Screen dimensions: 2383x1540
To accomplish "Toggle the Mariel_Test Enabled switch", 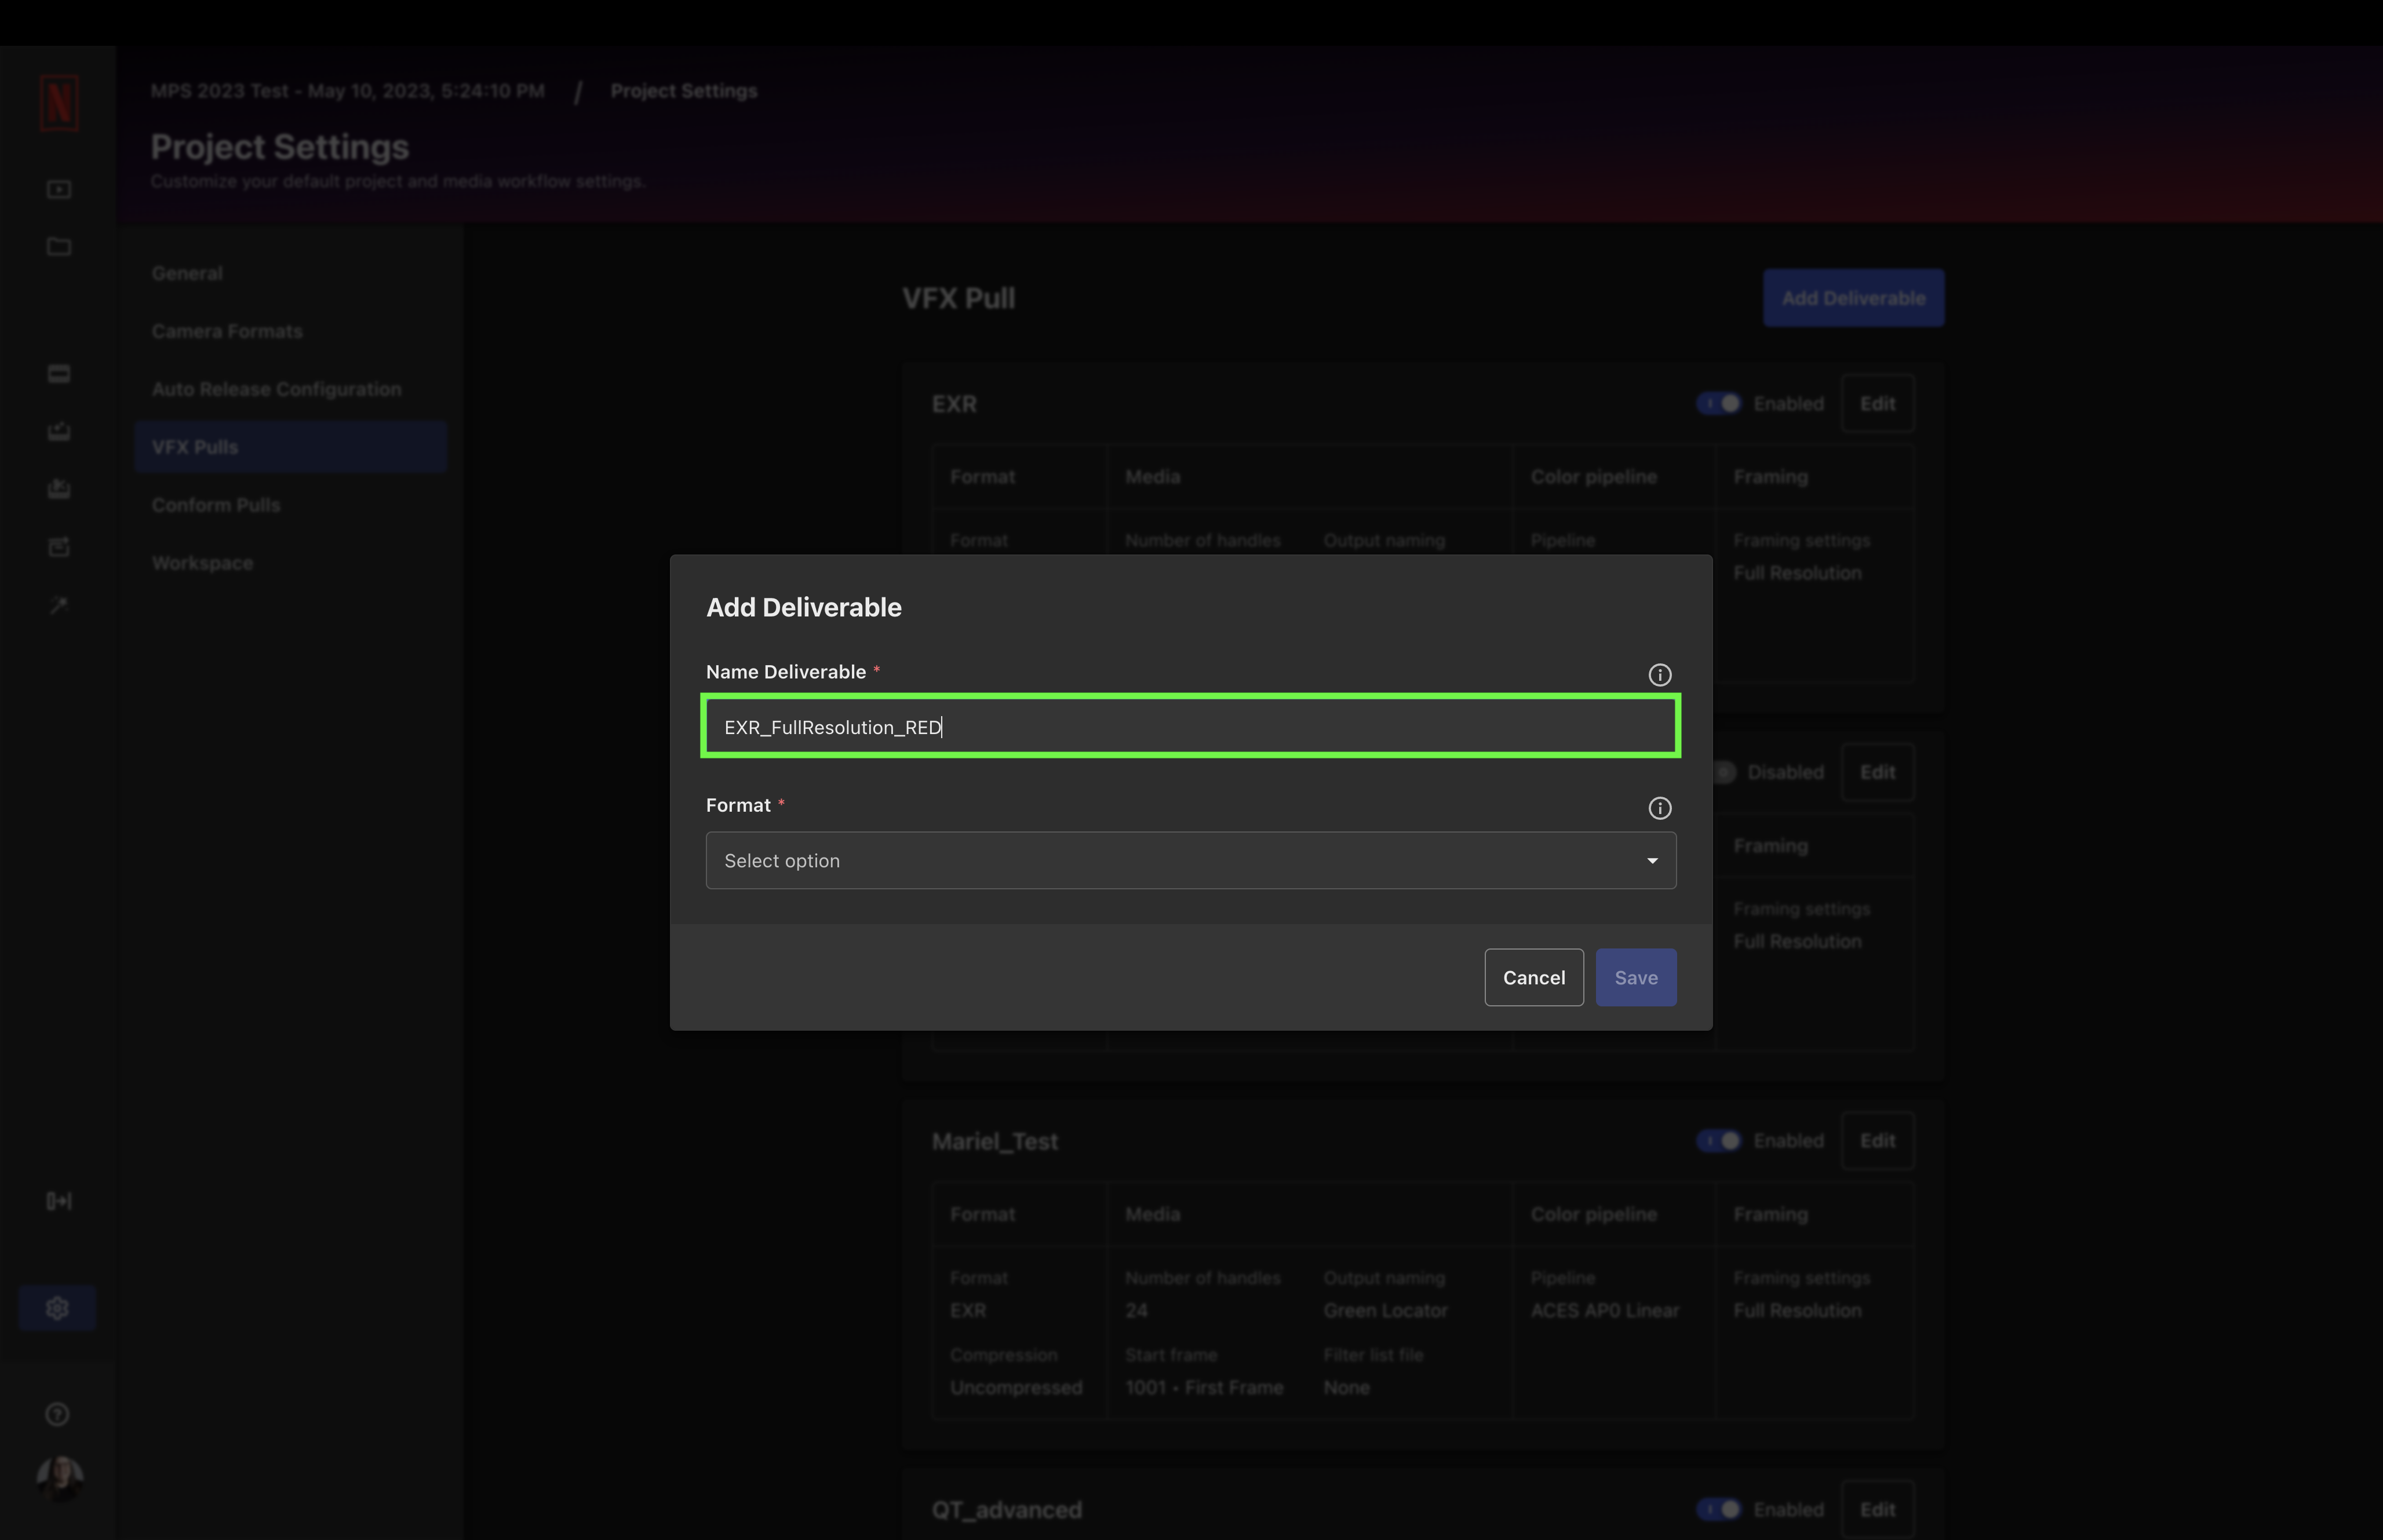I will [1719, 1141].
